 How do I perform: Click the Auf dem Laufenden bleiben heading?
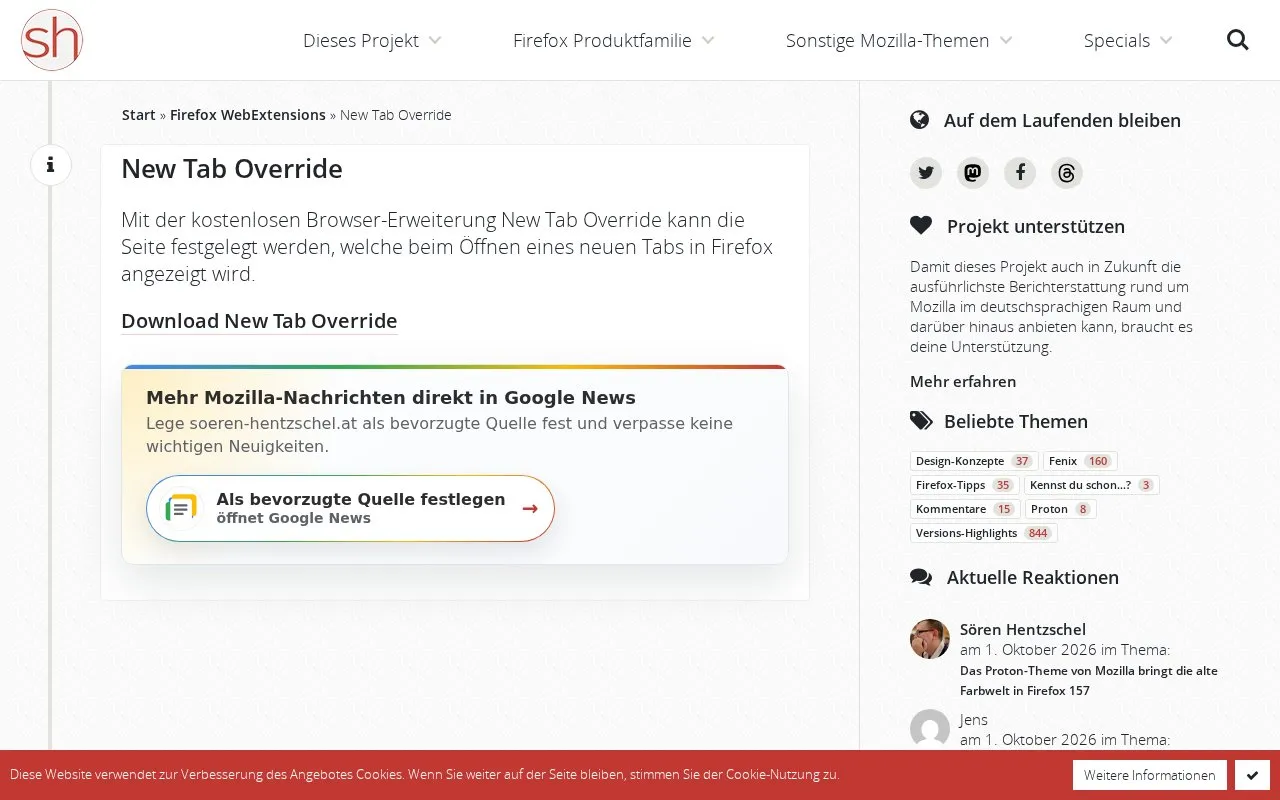(x=1062, y=120)
